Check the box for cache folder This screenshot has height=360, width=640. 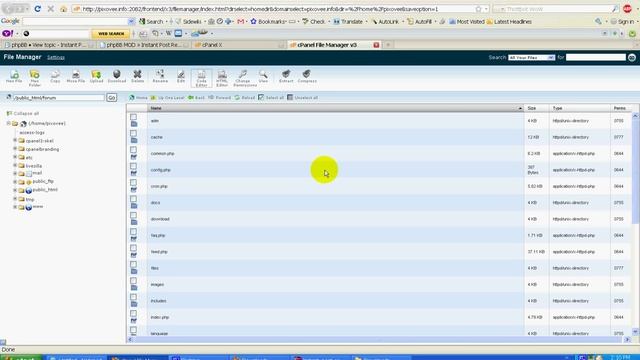click(x=133, y=133)
